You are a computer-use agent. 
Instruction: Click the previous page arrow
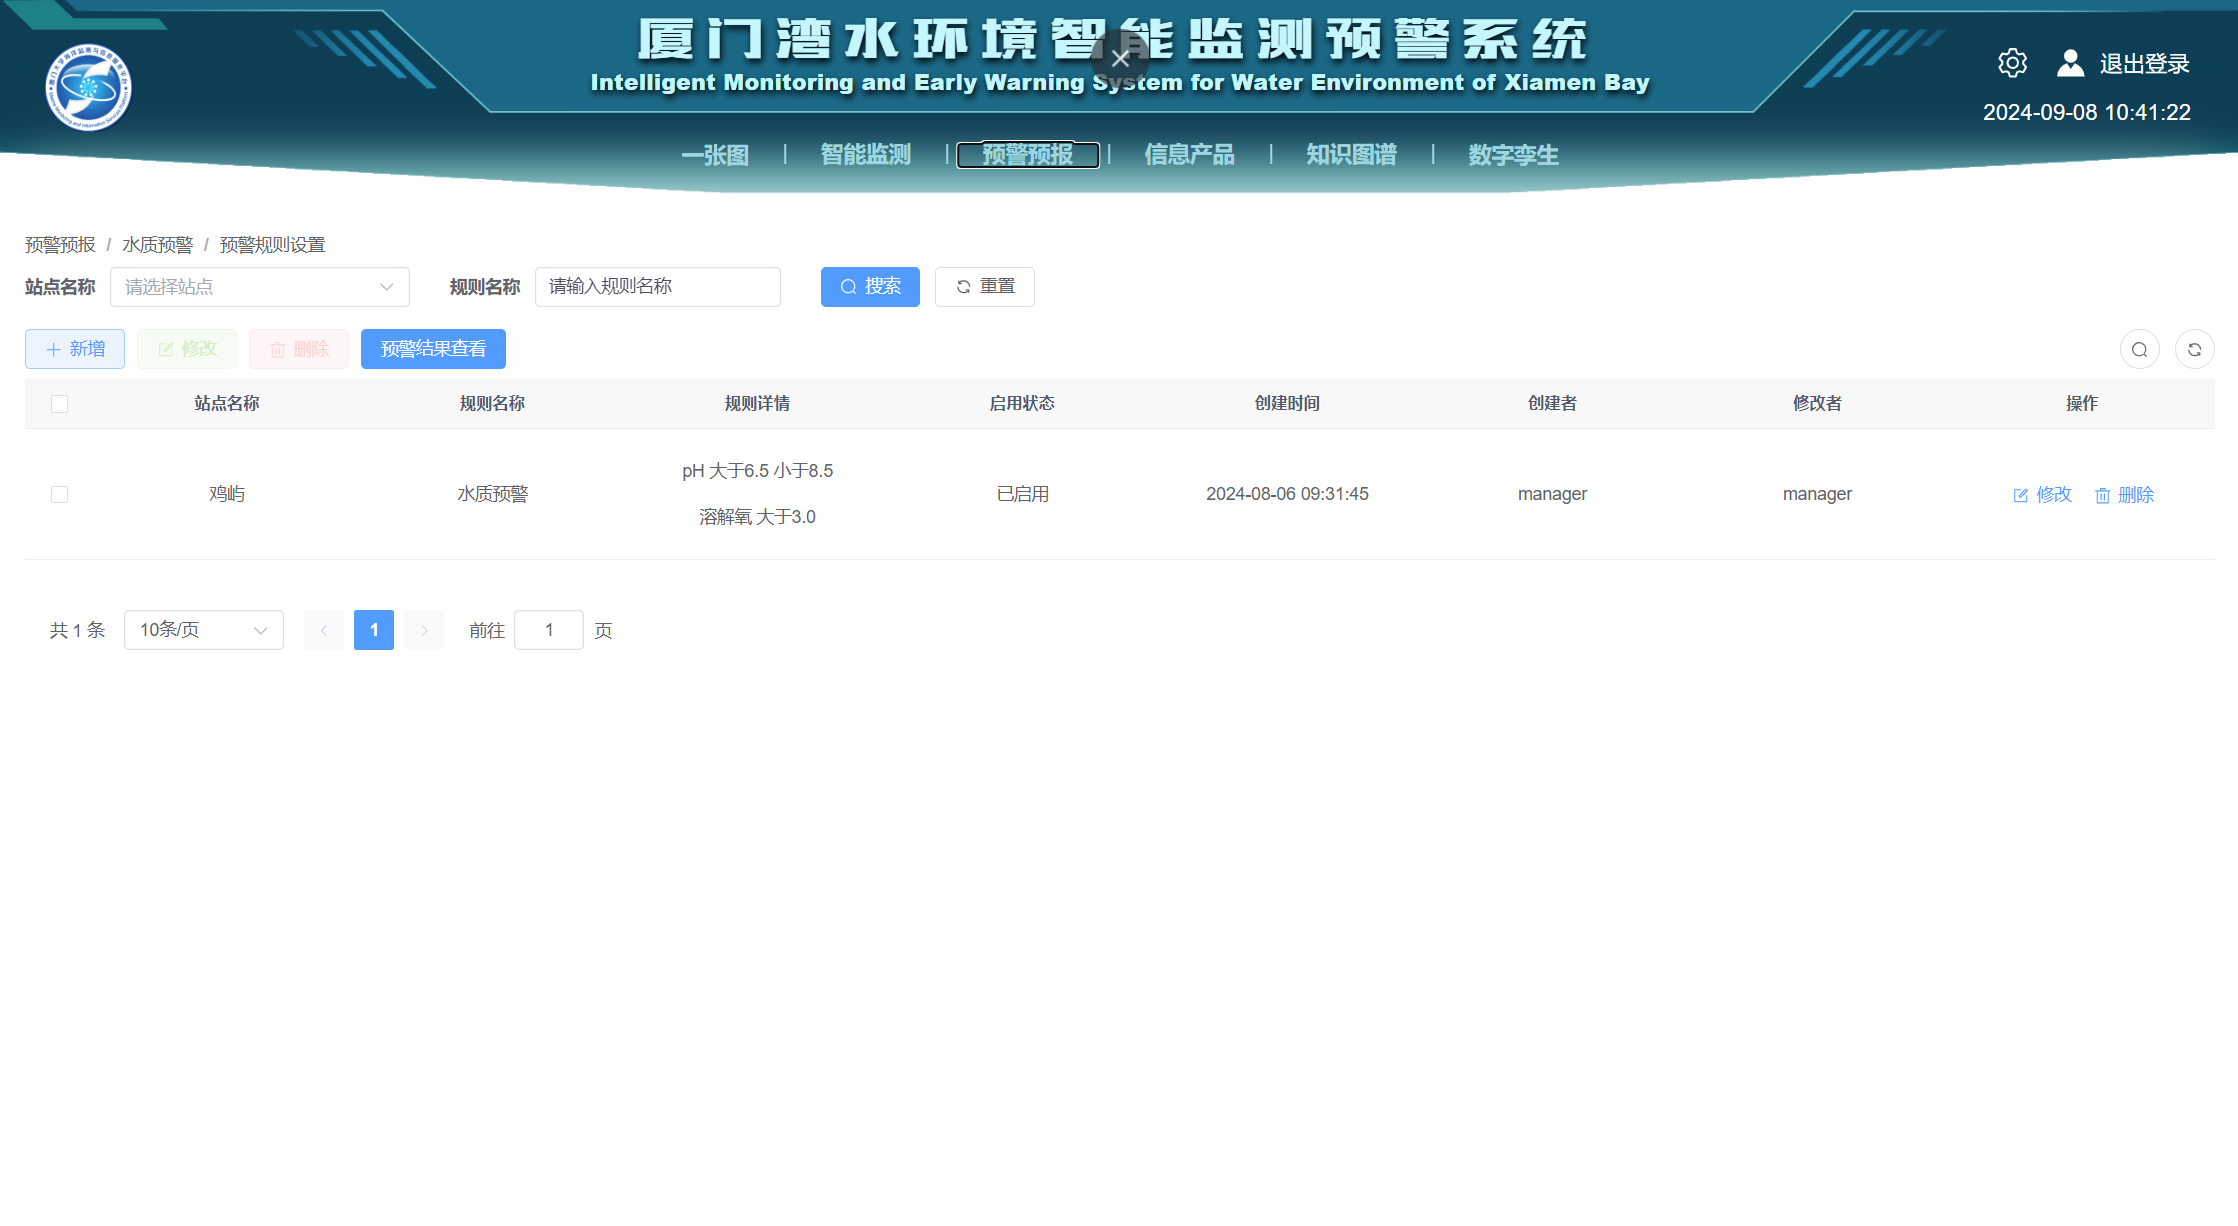pyautogui.click(x=324, y=630)
